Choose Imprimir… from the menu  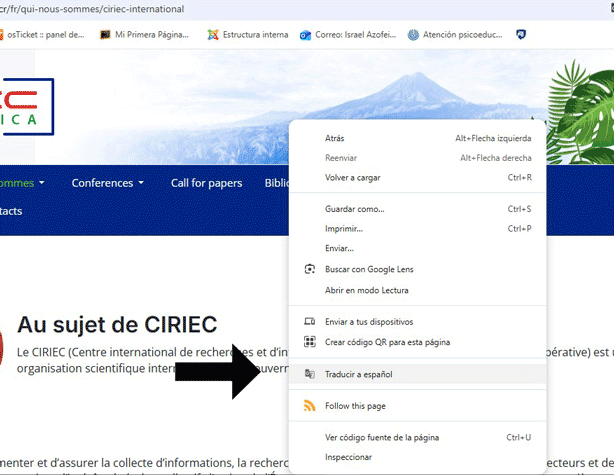point(345,228)
